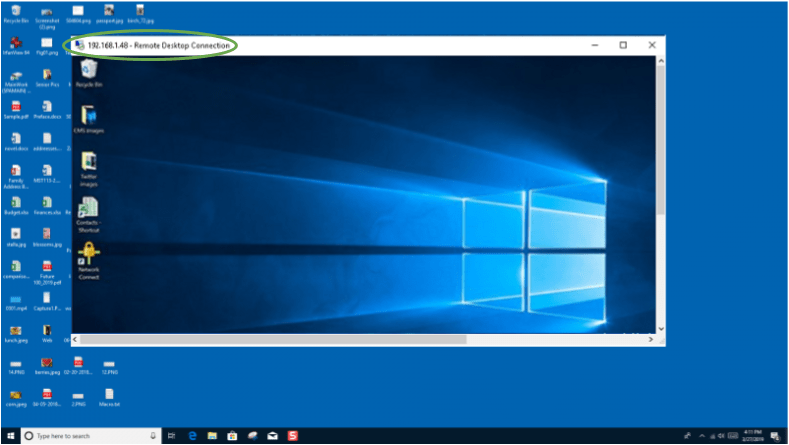Viewport: 789px width, 445px height.
Task: Open the blossoms.jpg image on the desktop
Action: coord(47,238)
